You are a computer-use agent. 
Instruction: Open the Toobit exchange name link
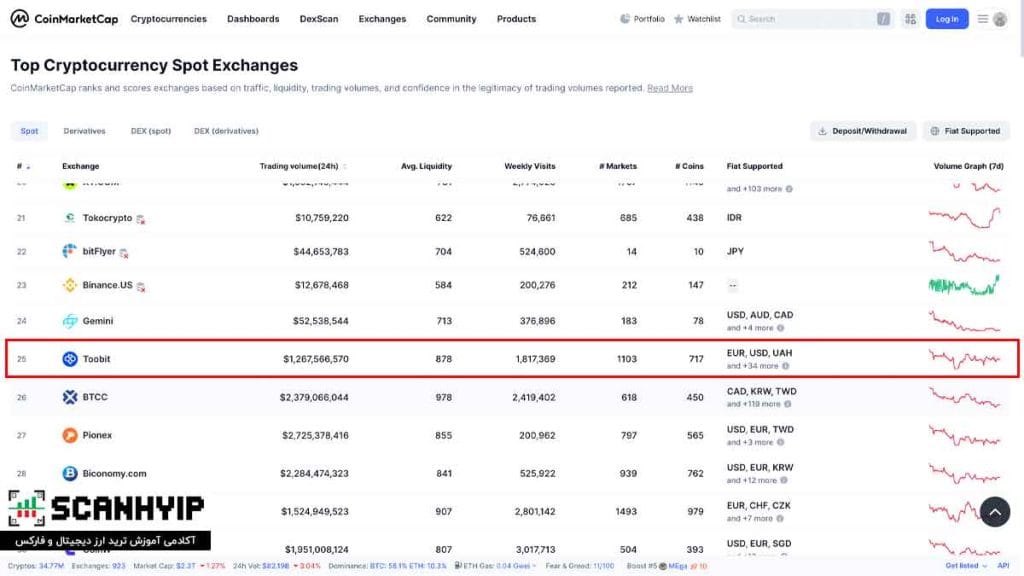[x=96, y=359]
